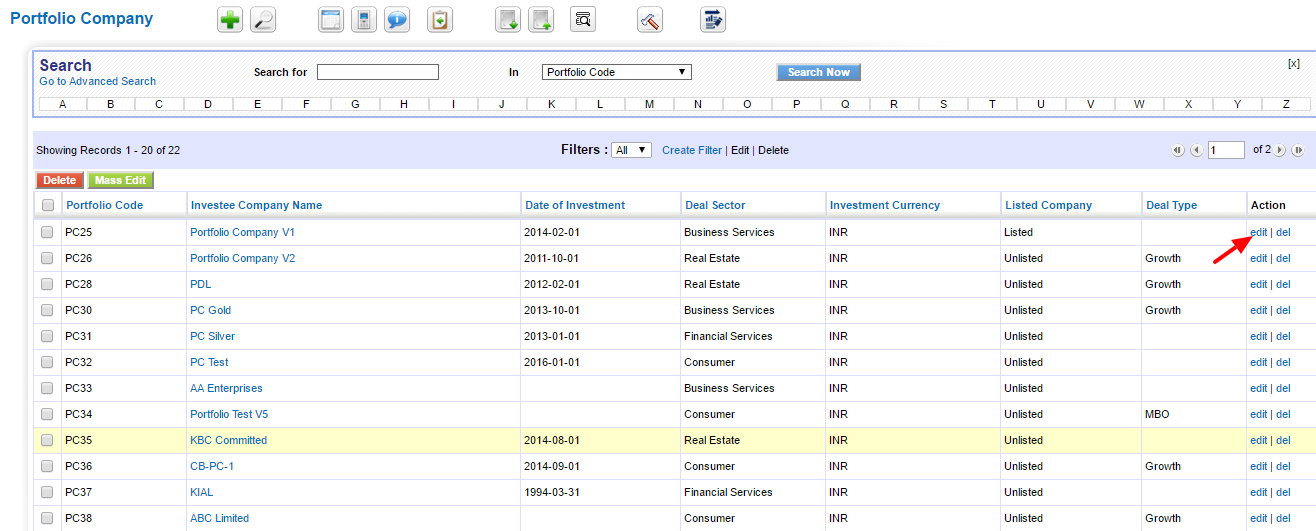
Task: Filter records by letter P
Action: coord(796,104)
